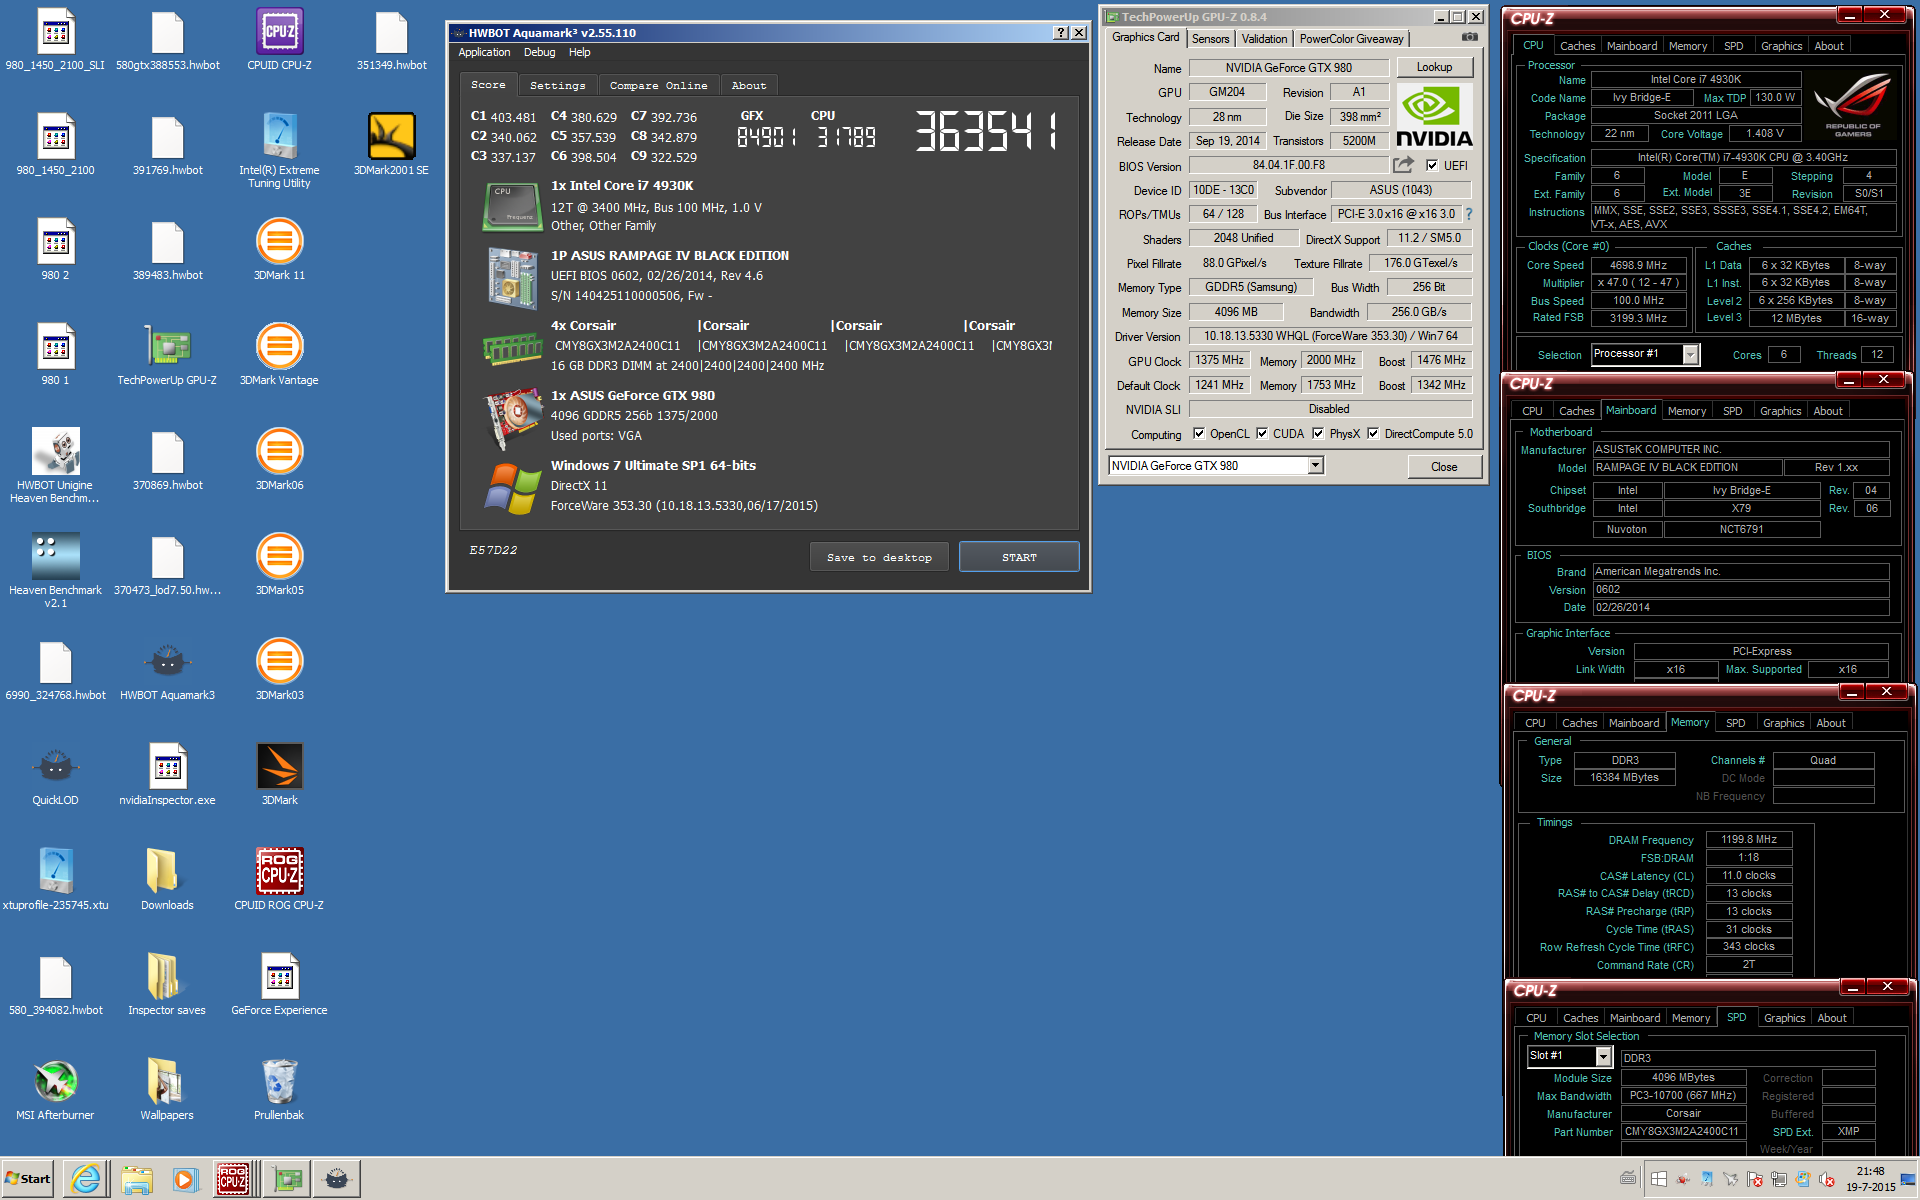
Task: Toggle OpenCL computing checkbox
Action: (1198, 433)
